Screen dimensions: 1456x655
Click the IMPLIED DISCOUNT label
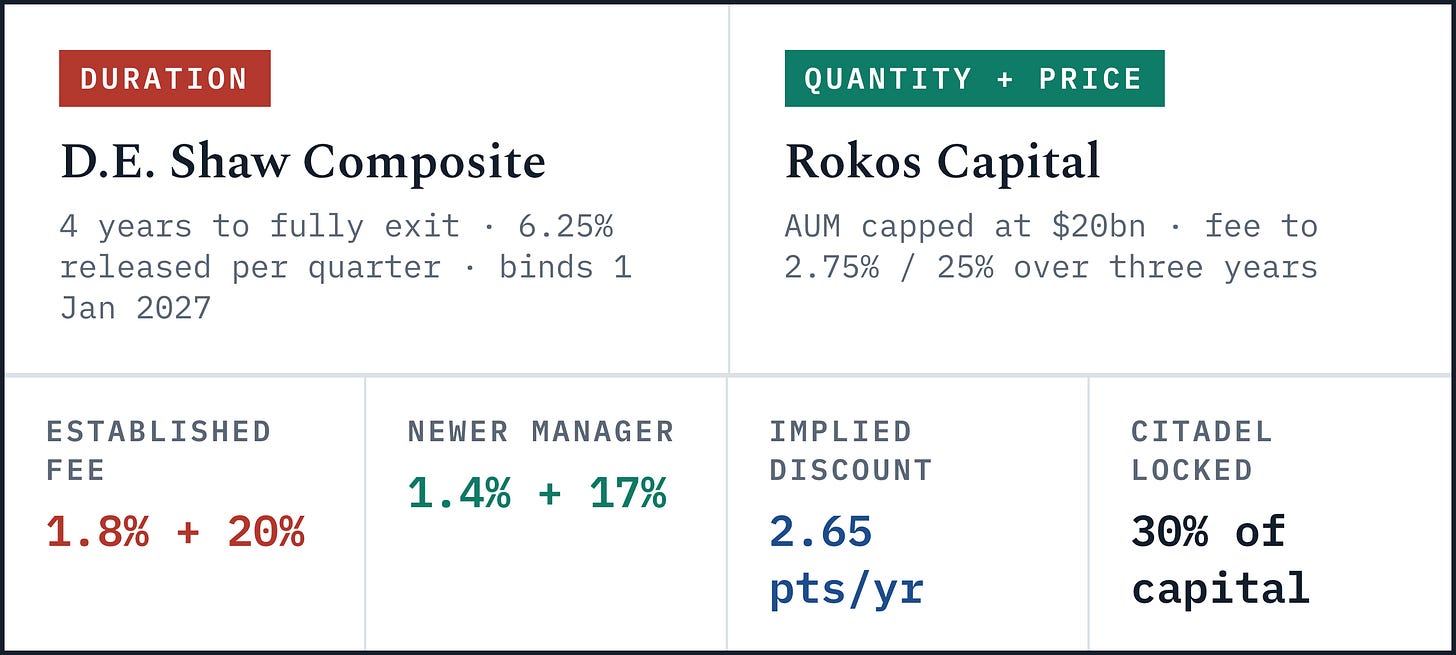(851, 450)
